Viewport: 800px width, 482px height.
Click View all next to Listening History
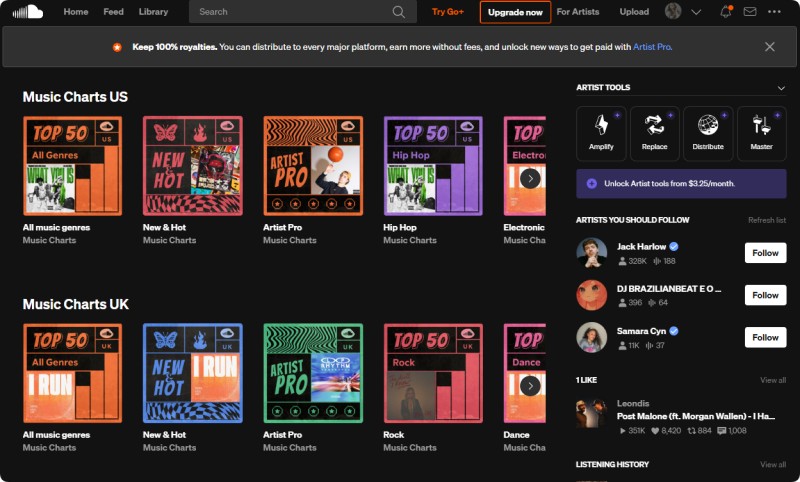tap(773, 465)
